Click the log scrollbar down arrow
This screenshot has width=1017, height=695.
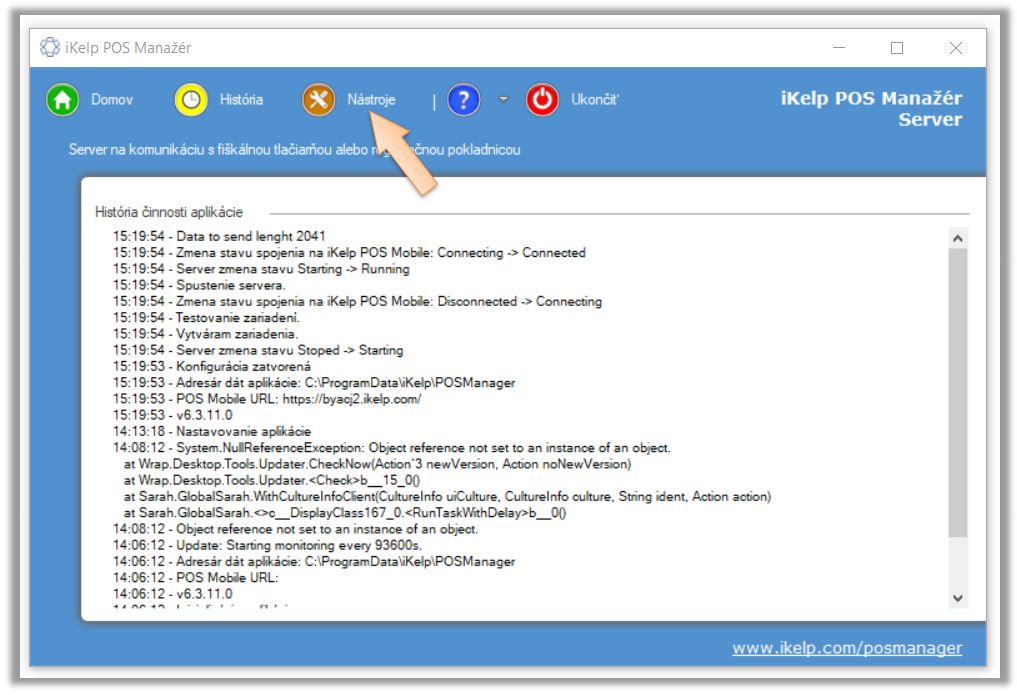pyautogui.click(x=957, y=597)
